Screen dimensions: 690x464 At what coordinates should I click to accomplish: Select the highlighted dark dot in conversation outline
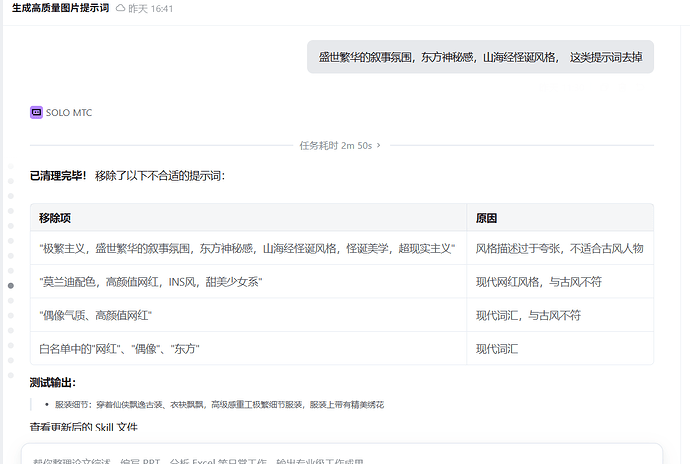click(x=11, y=286)
